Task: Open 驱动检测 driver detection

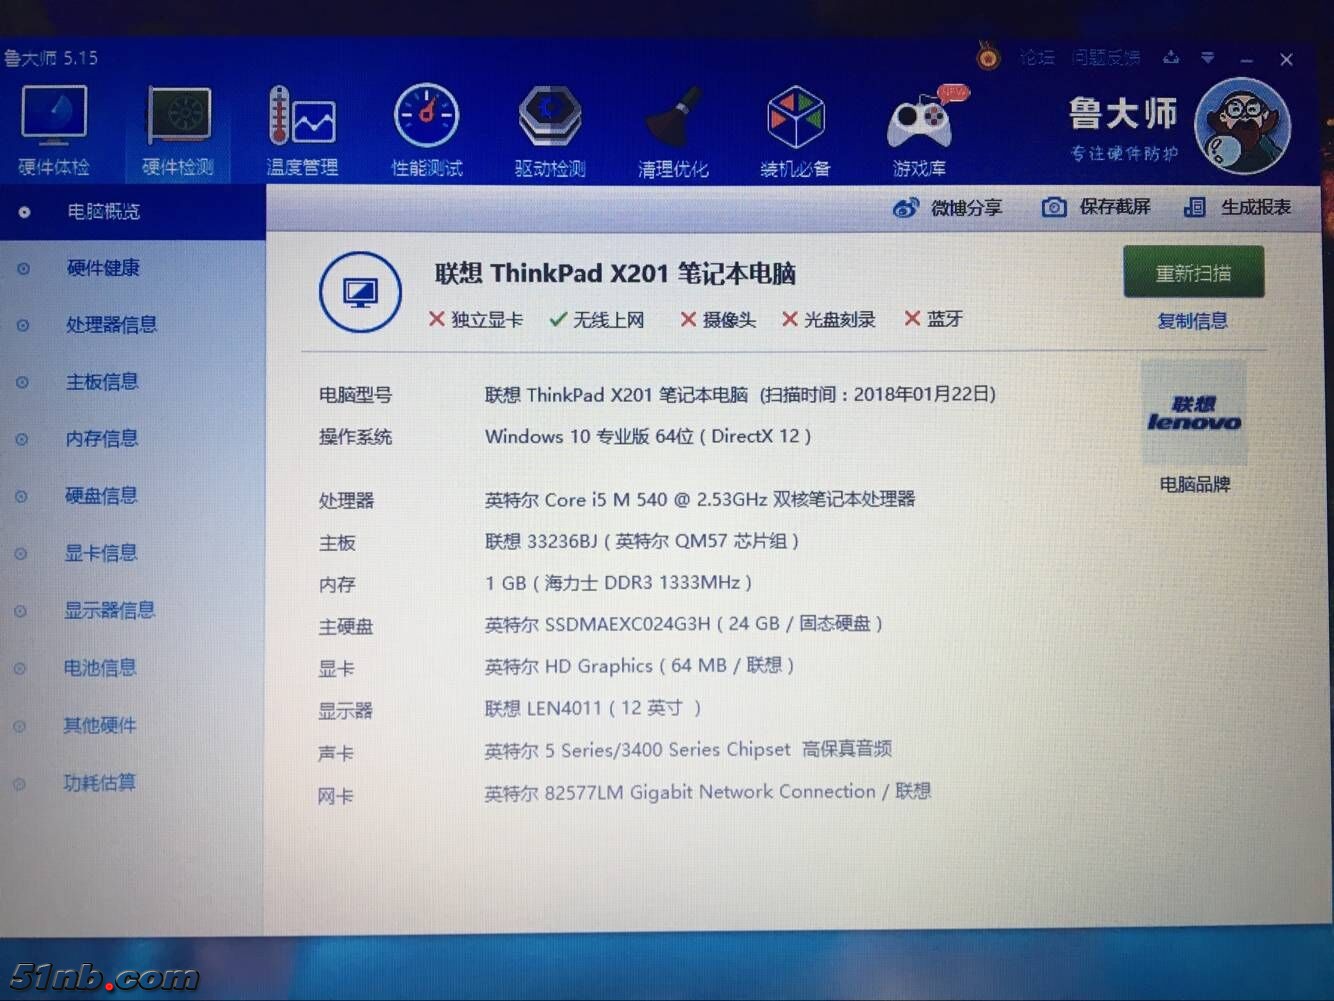Action: pyautogui.click(x=550, y=131)
